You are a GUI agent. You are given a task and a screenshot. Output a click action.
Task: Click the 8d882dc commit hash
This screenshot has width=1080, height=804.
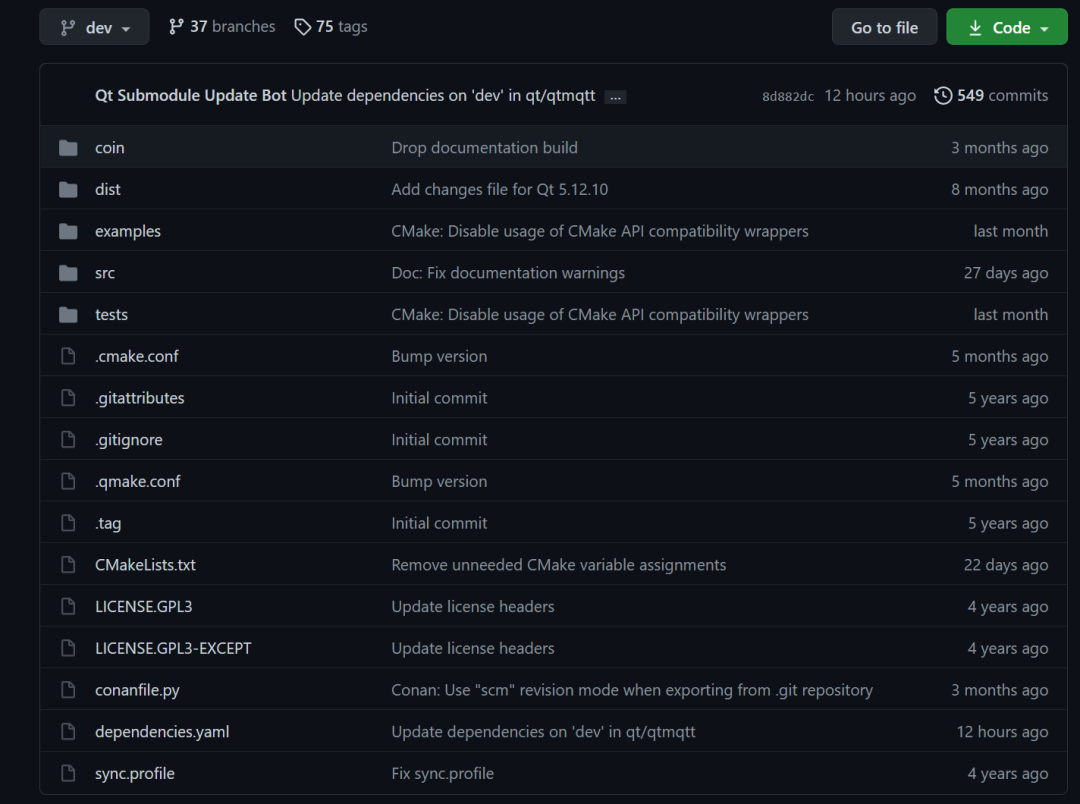tap(788, 97)
